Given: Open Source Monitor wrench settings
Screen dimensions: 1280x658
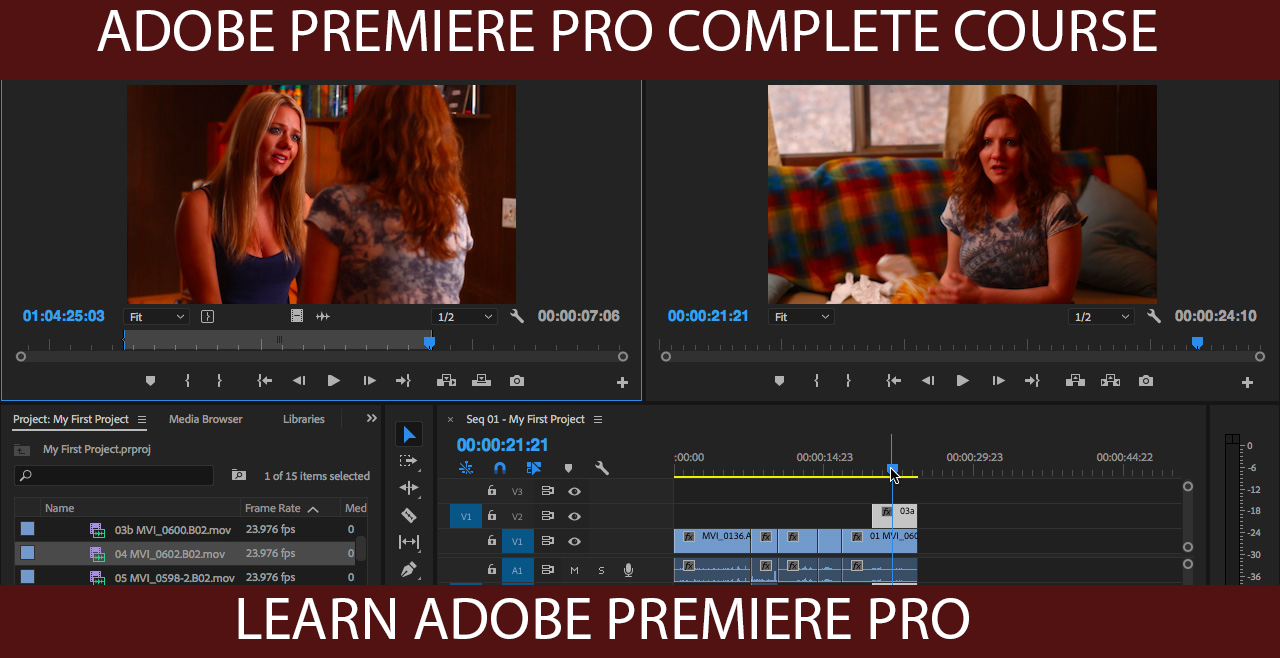Looking at the screenshot, I should click(x=517, y=316).
